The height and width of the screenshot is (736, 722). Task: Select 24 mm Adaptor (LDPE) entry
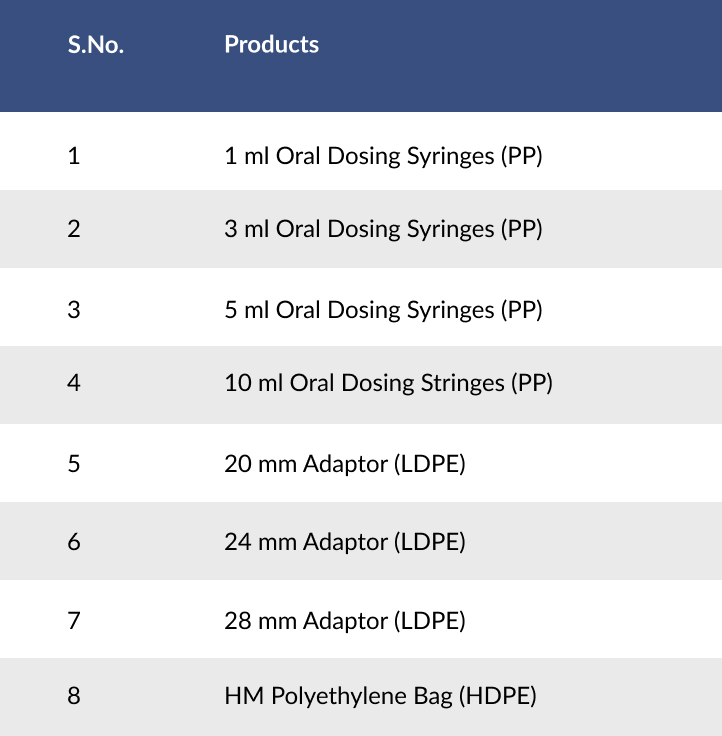(345, 542)
